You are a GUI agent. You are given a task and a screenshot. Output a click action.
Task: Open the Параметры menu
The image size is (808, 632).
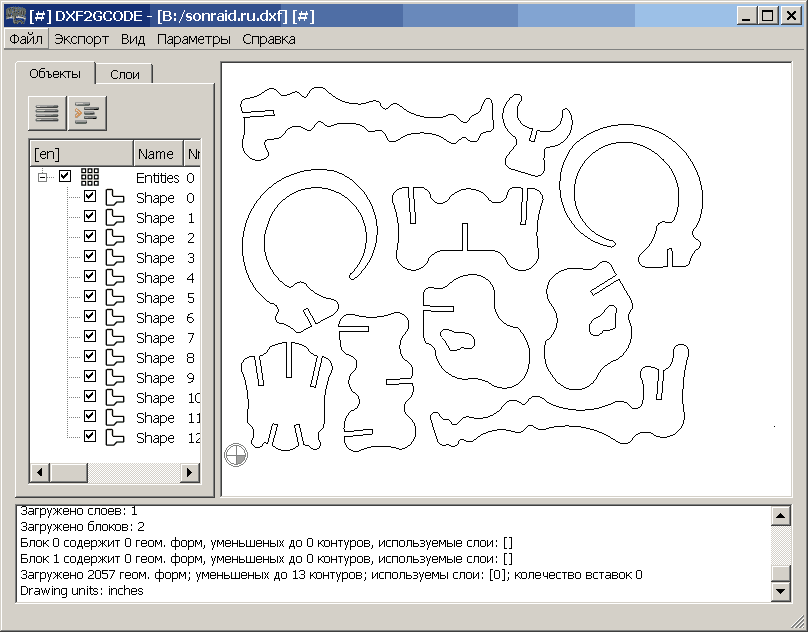pyautogui.click(x=193, y=39)
